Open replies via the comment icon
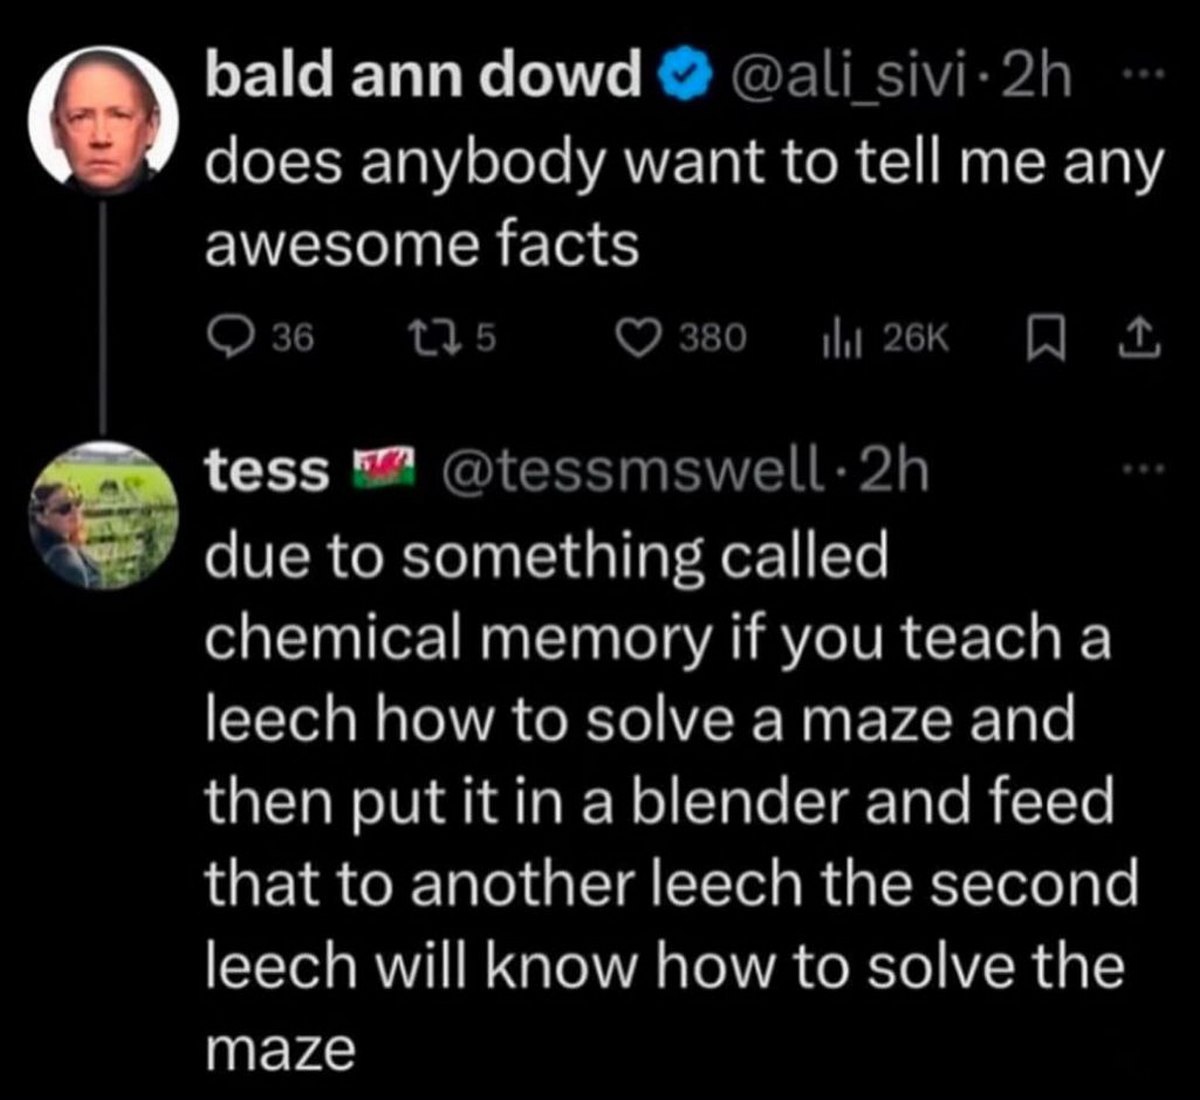Screen dimensions: 1200x1100 pyautogui.click(x=230, y=339)
